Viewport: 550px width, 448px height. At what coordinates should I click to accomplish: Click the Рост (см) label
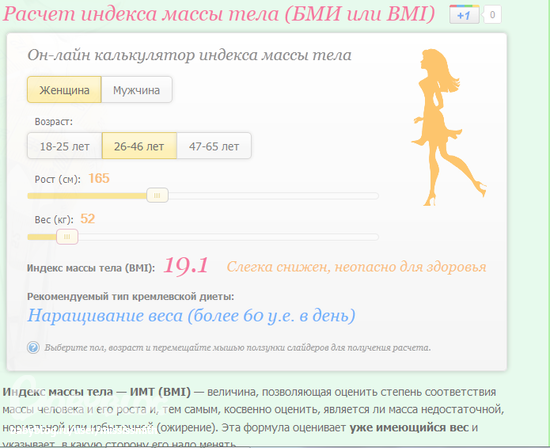pyautogui.click(x=58, y=179)
